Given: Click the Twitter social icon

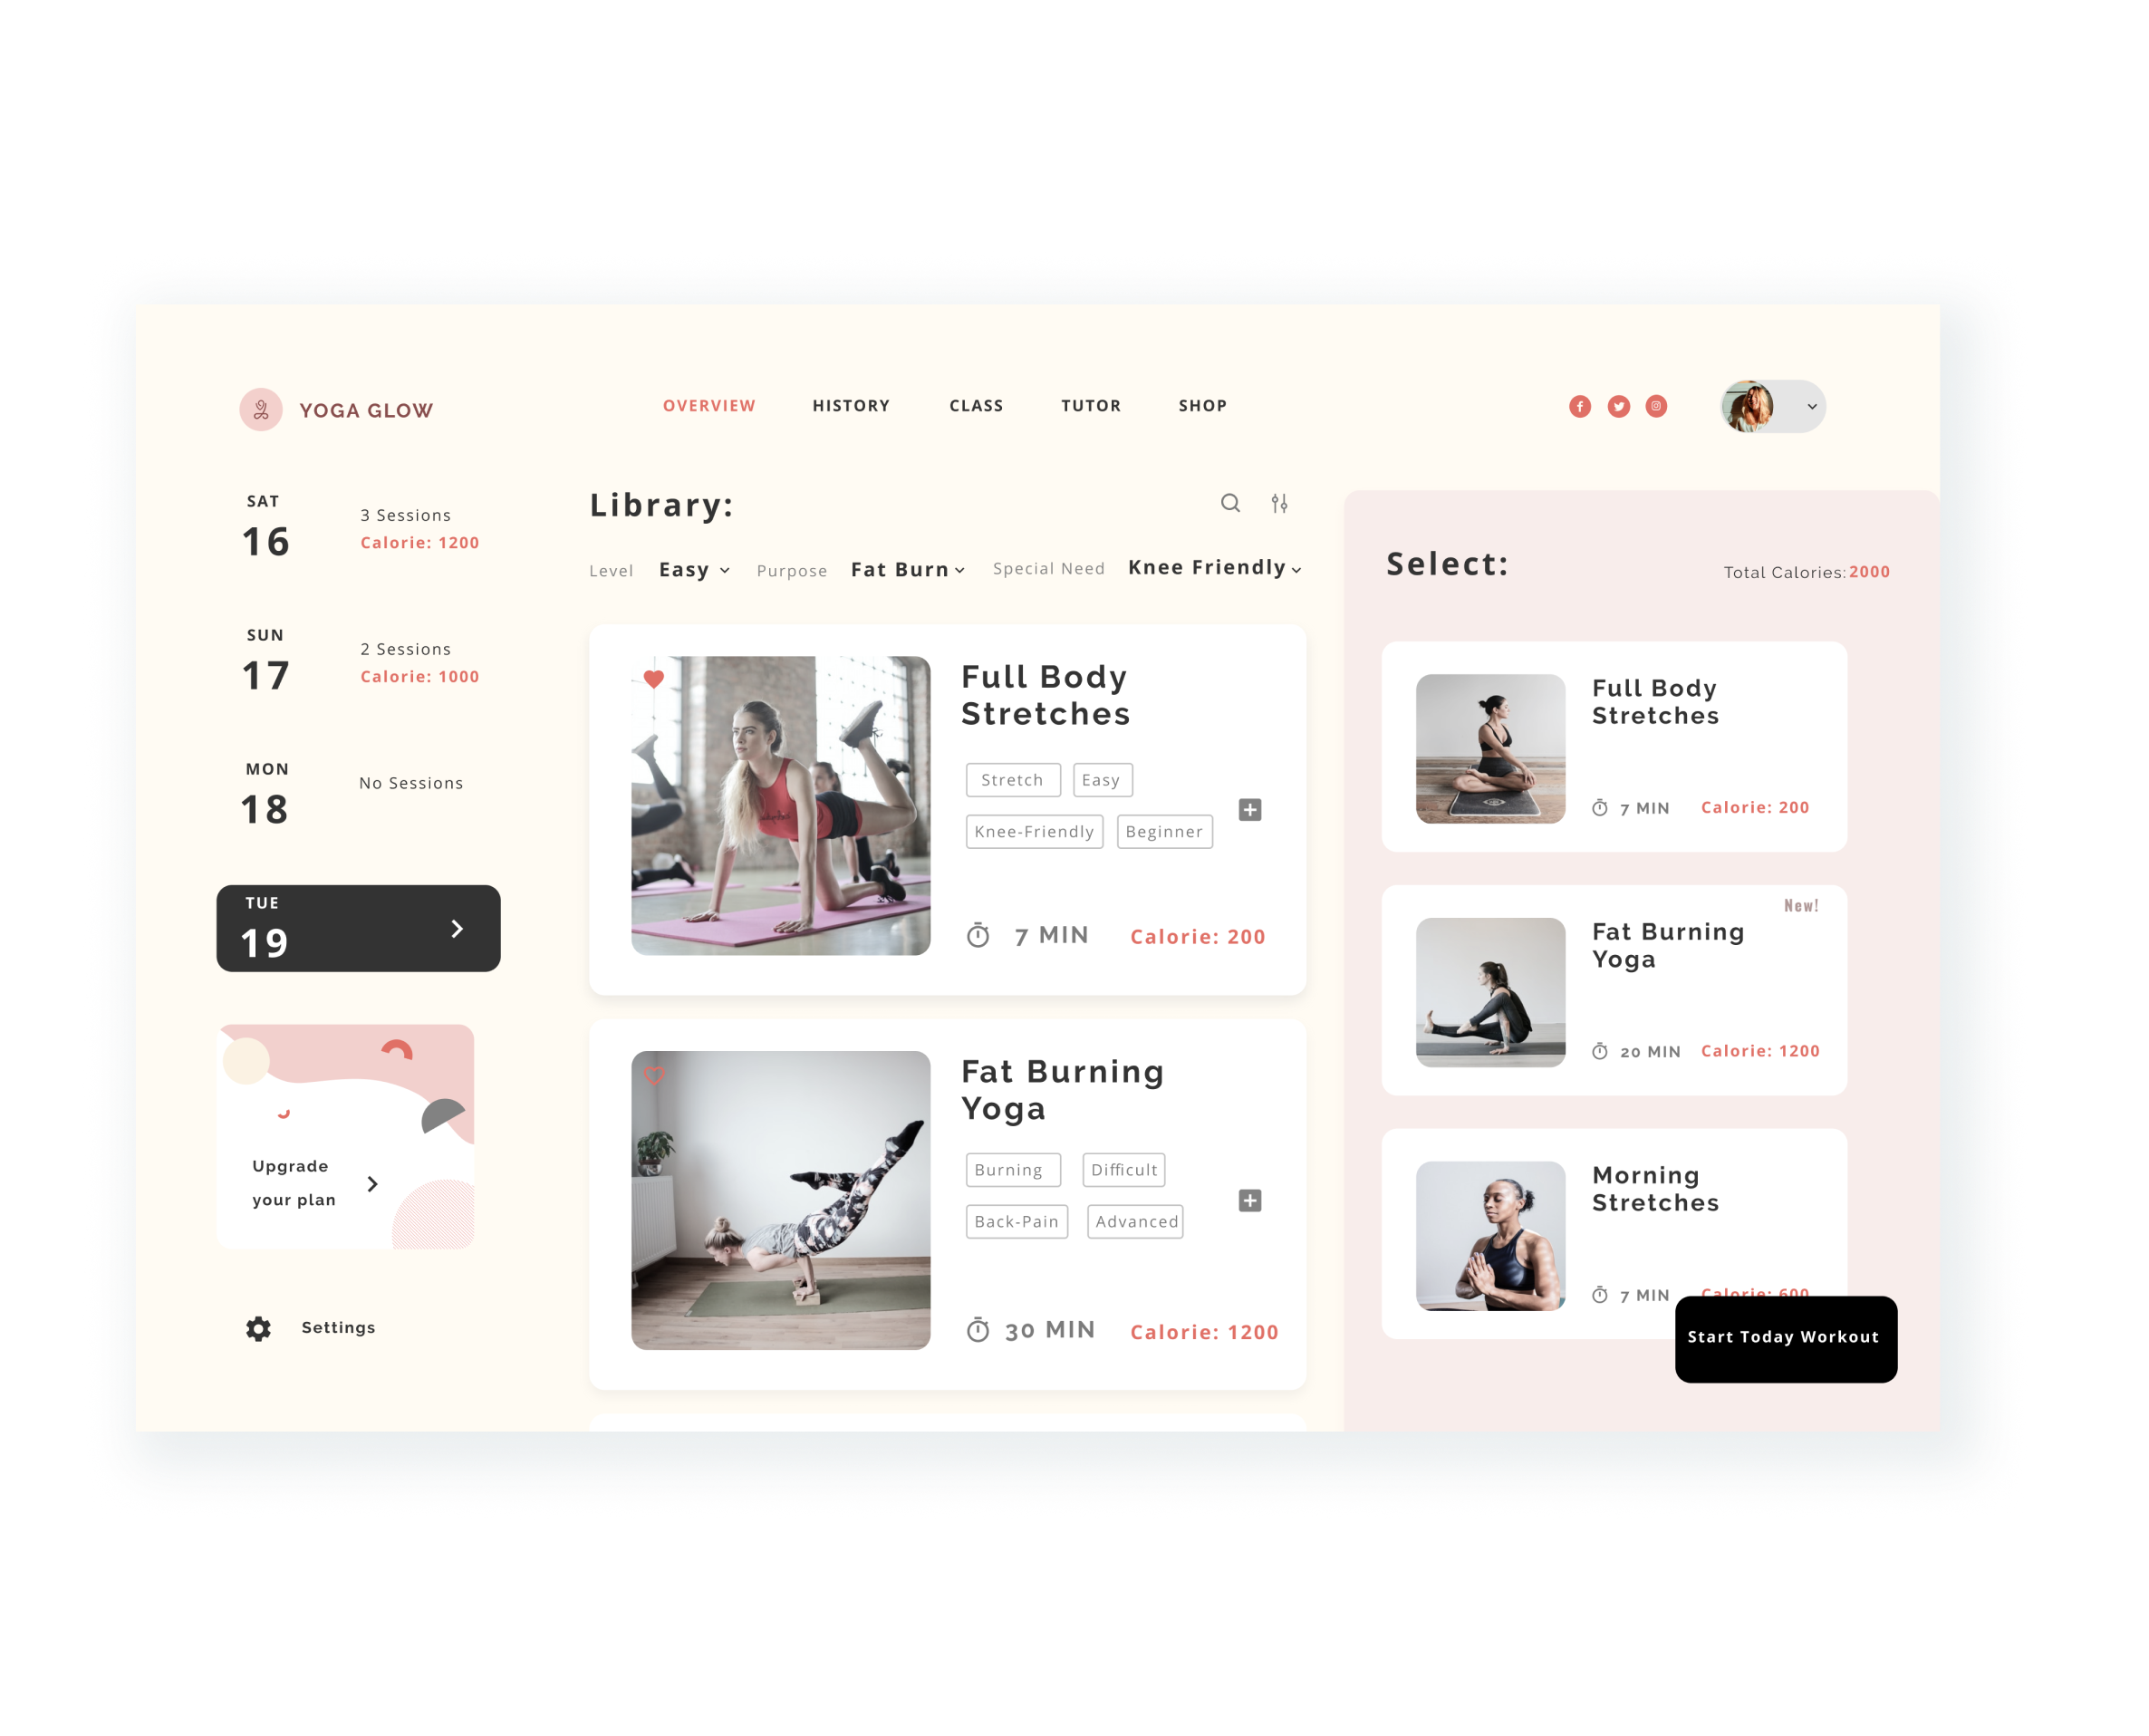Looking at the screenshot, I should coord(1618,406).
